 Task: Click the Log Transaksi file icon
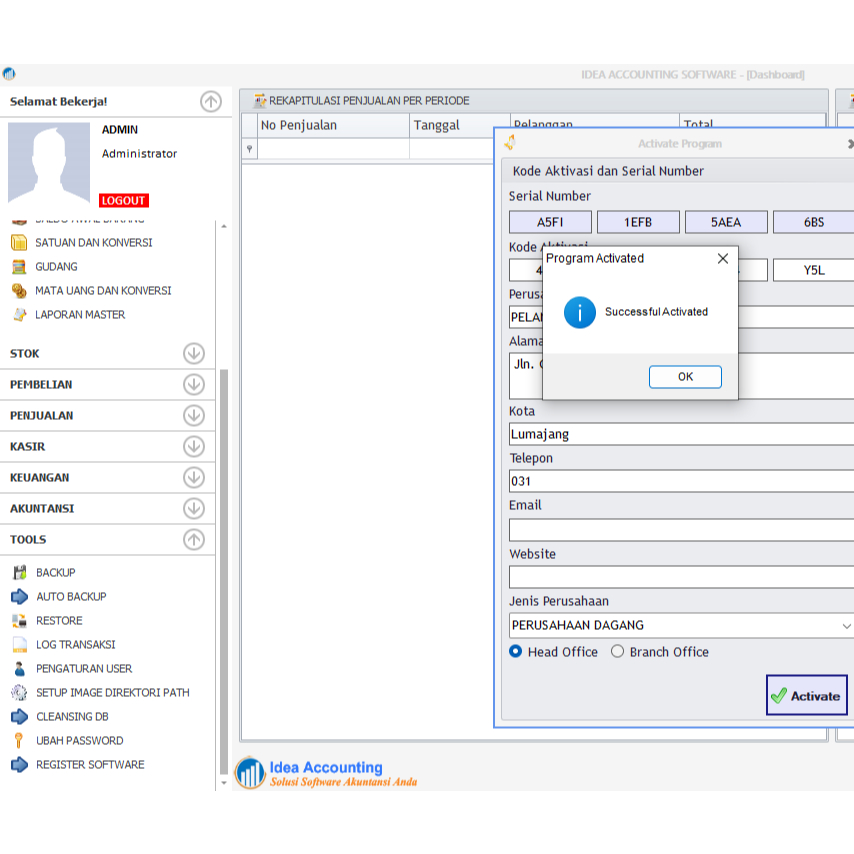[20, 644]
